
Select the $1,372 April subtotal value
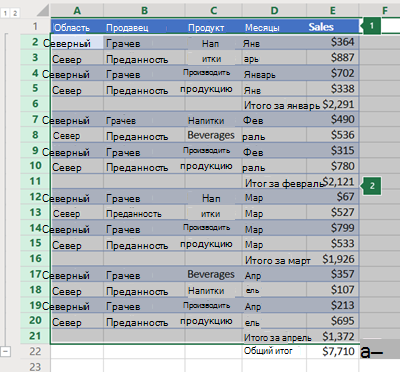point(338,336)
